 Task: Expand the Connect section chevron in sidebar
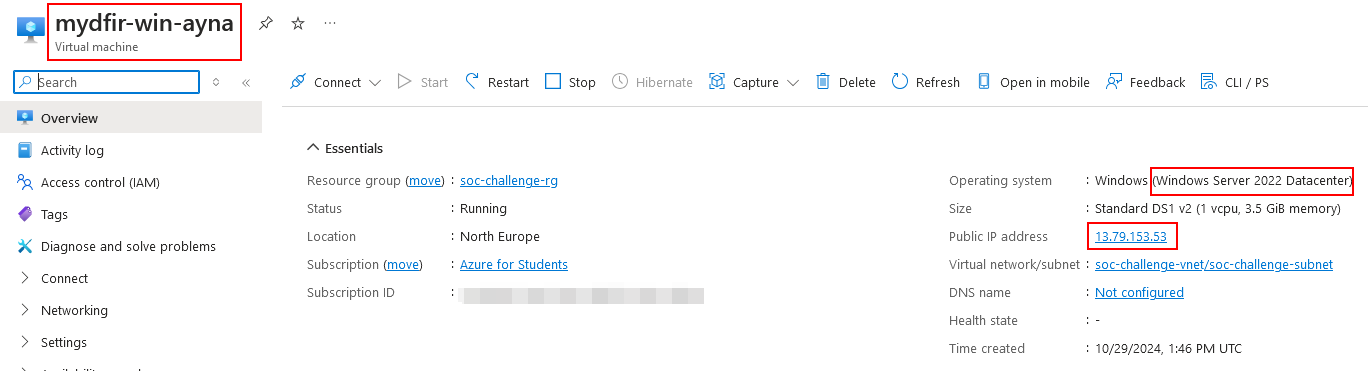(x=25, y=278)
